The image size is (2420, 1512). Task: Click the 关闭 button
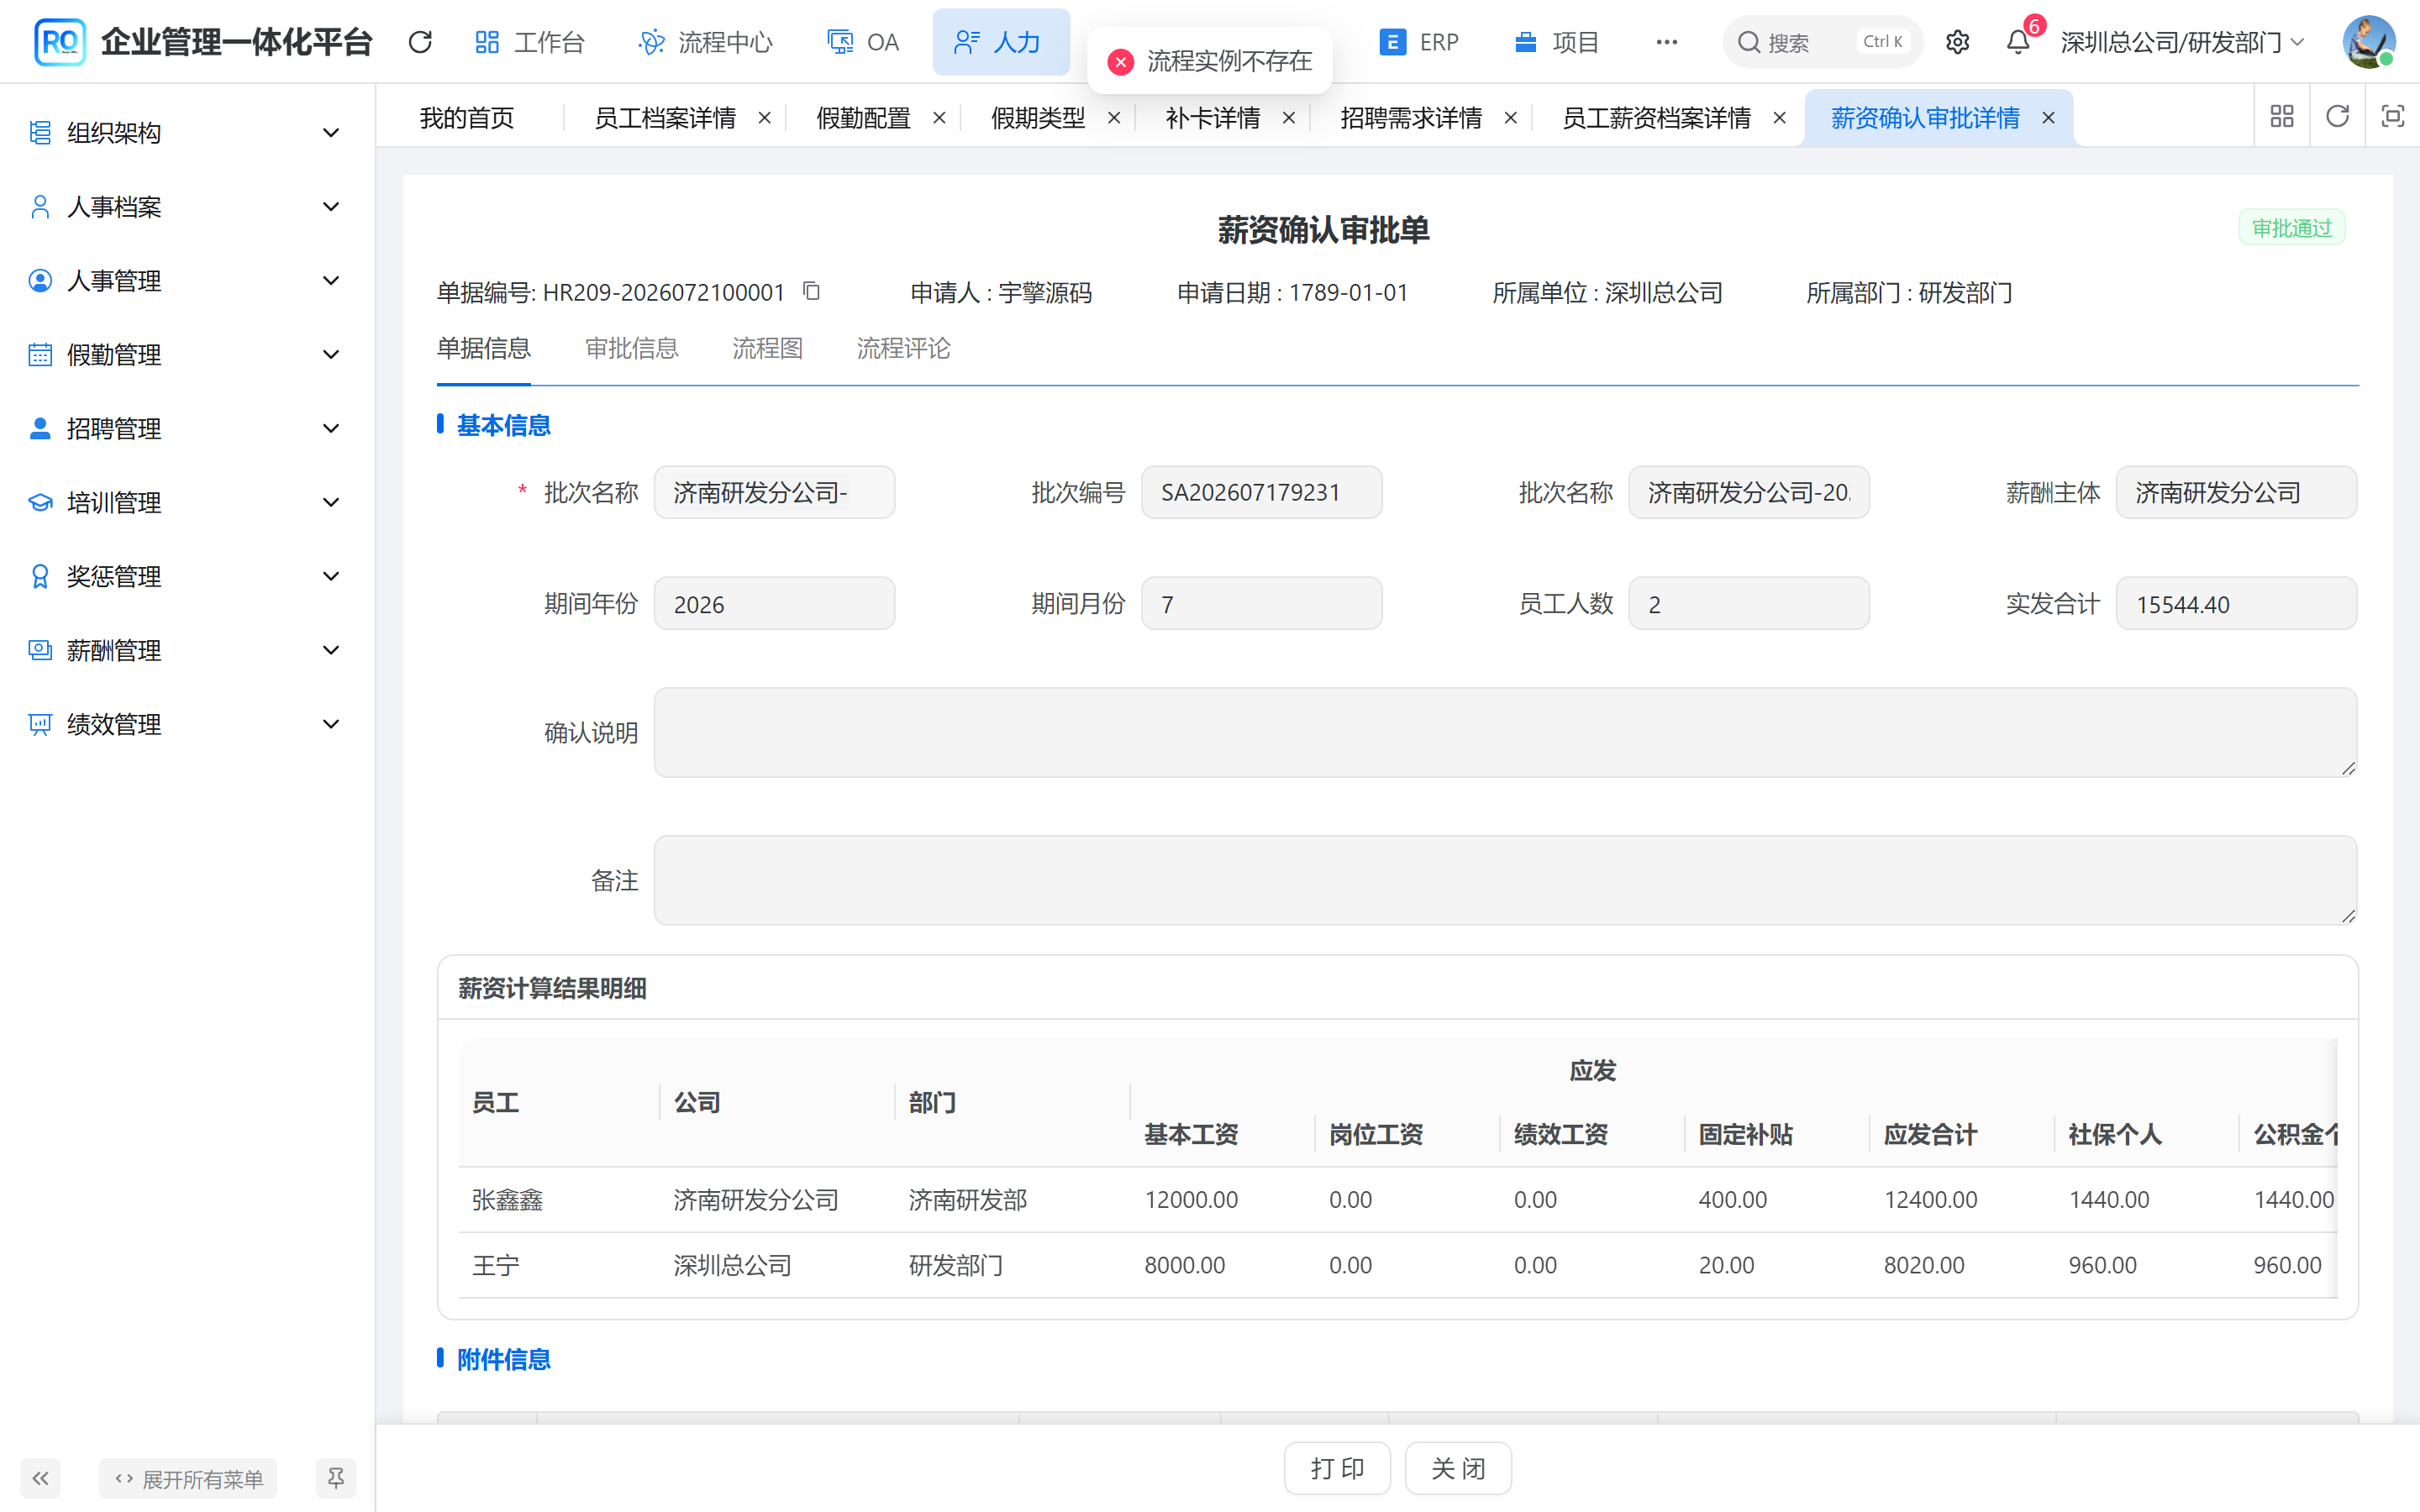(1458, 1468)
